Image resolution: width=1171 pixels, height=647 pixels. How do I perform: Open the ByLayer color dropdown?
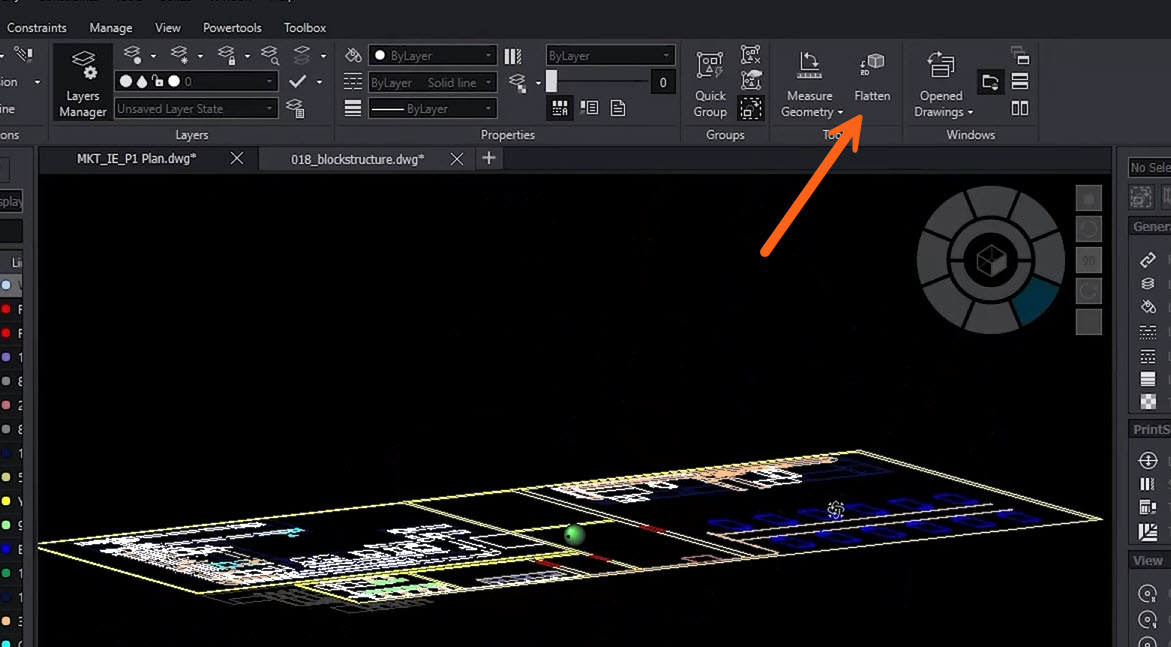click(432, 56)
